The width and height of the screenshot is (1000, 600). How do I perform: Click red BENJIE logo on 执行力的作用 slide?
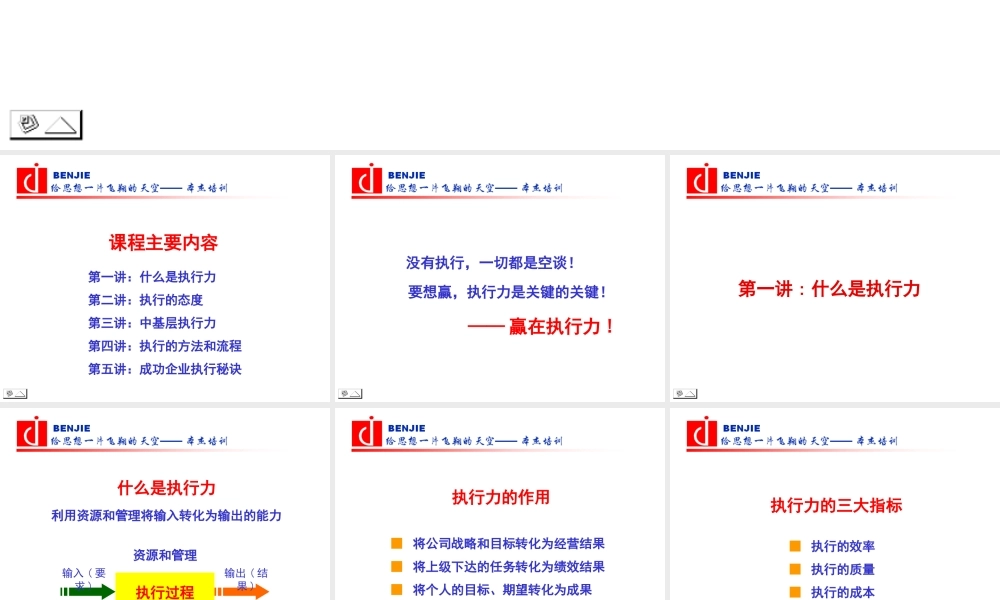367,432
